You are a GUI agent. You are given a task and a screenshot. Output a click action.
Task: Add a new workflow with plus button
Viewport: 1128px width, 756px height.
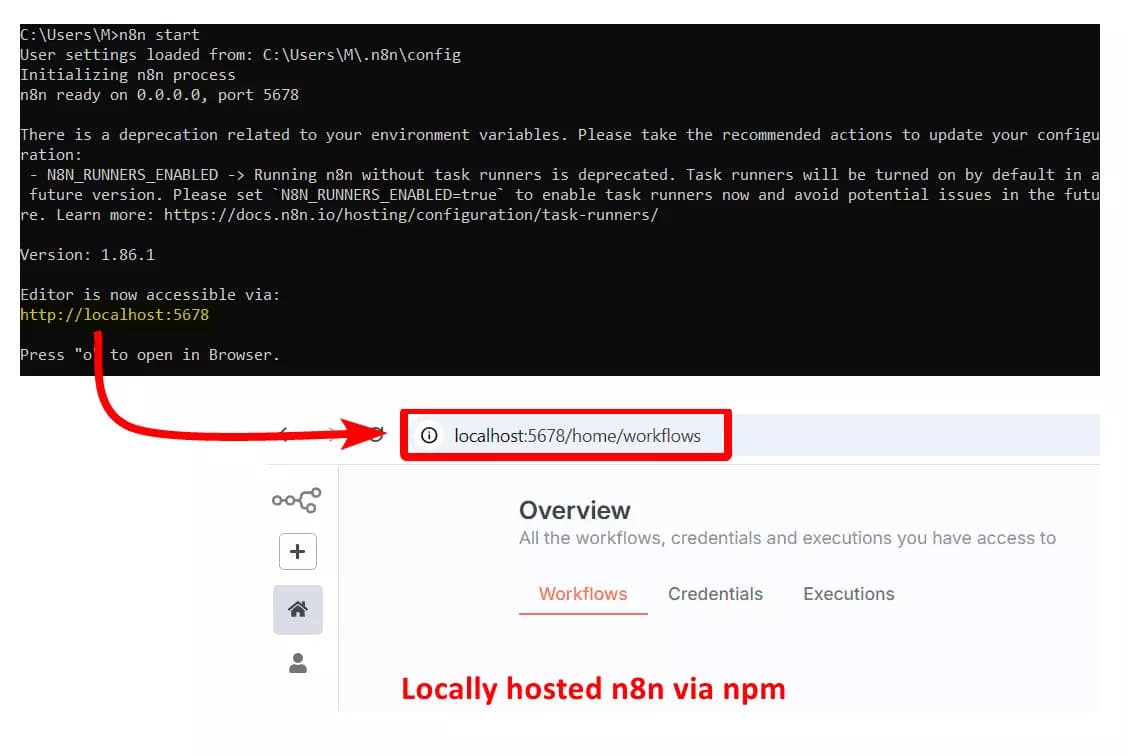pyautogui.click(x=298, y=552)
